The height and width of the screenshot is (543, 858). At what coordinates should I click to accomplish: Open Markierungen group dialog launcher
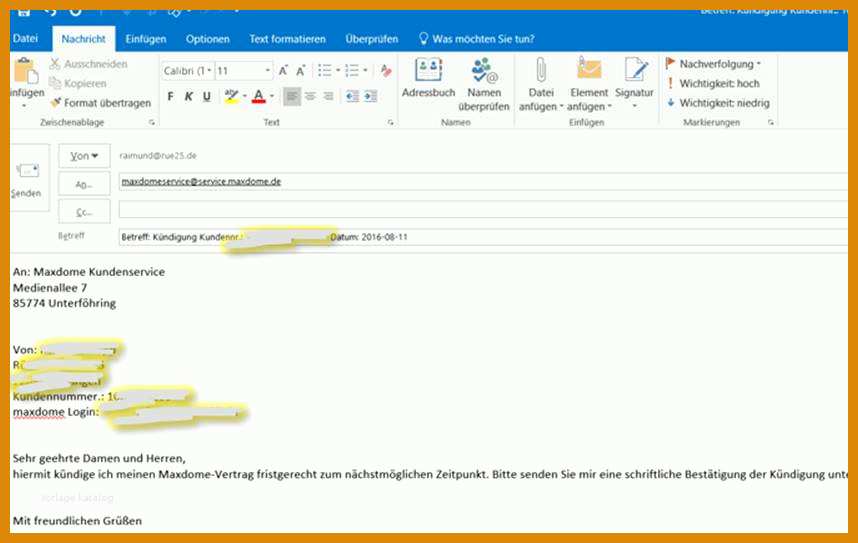770,123
